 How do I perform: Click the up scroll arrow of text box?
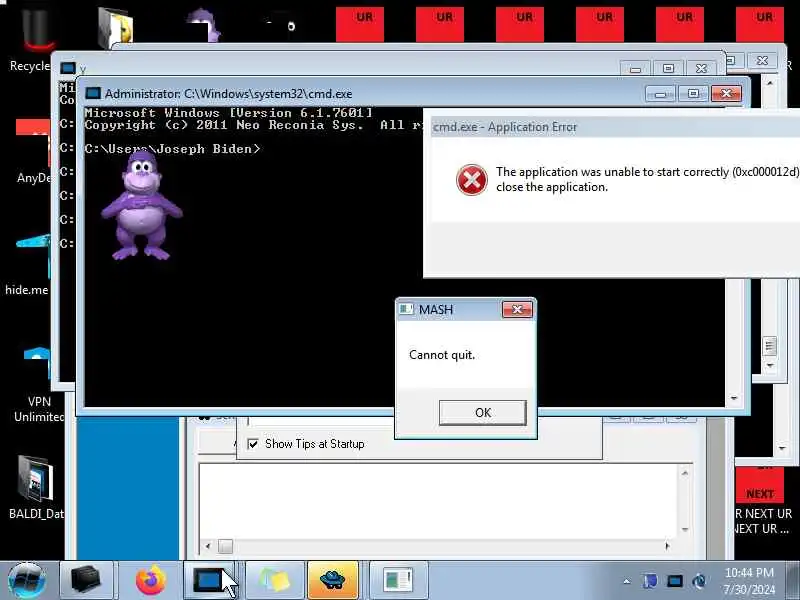(685, 473)
